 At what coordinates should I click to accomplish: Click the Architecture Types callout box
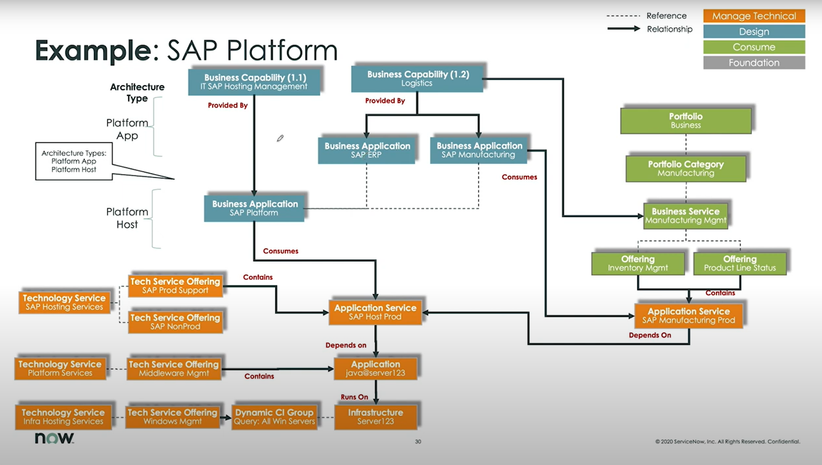[74, 161]
